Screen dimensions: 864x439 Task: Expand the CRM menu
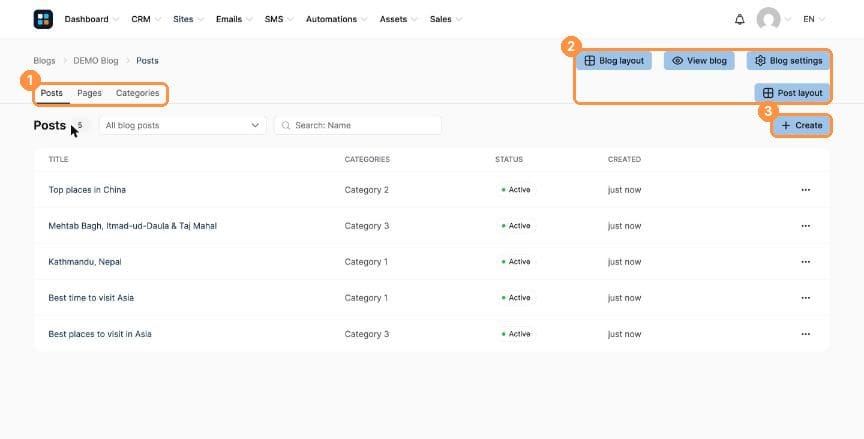pyautogui.click(x=146, y=19)
